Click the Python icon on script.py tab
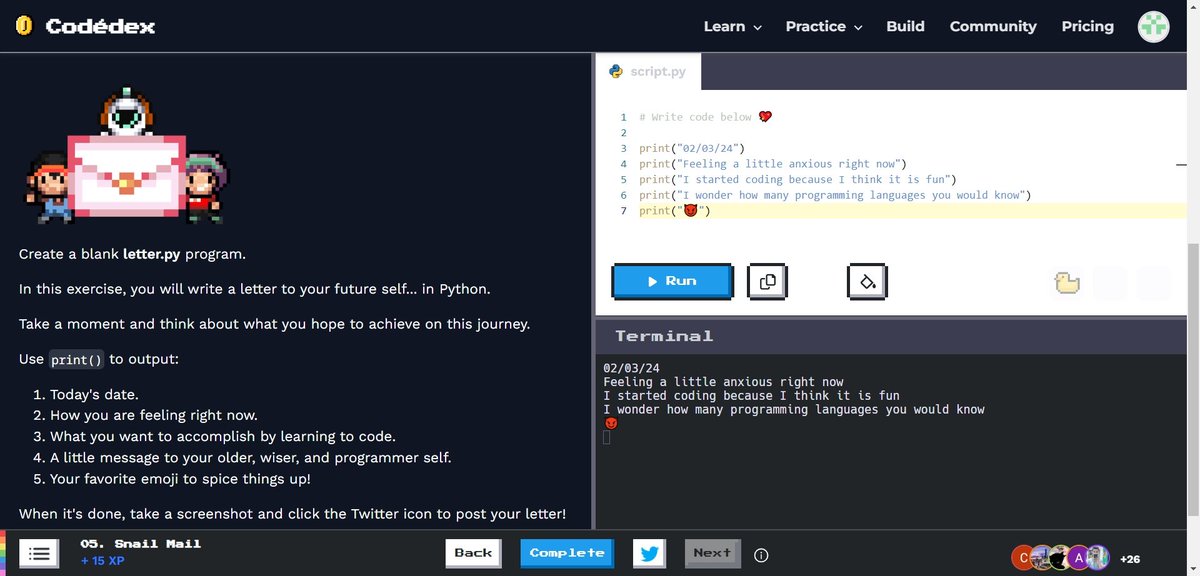 click(x=614, y=71)
